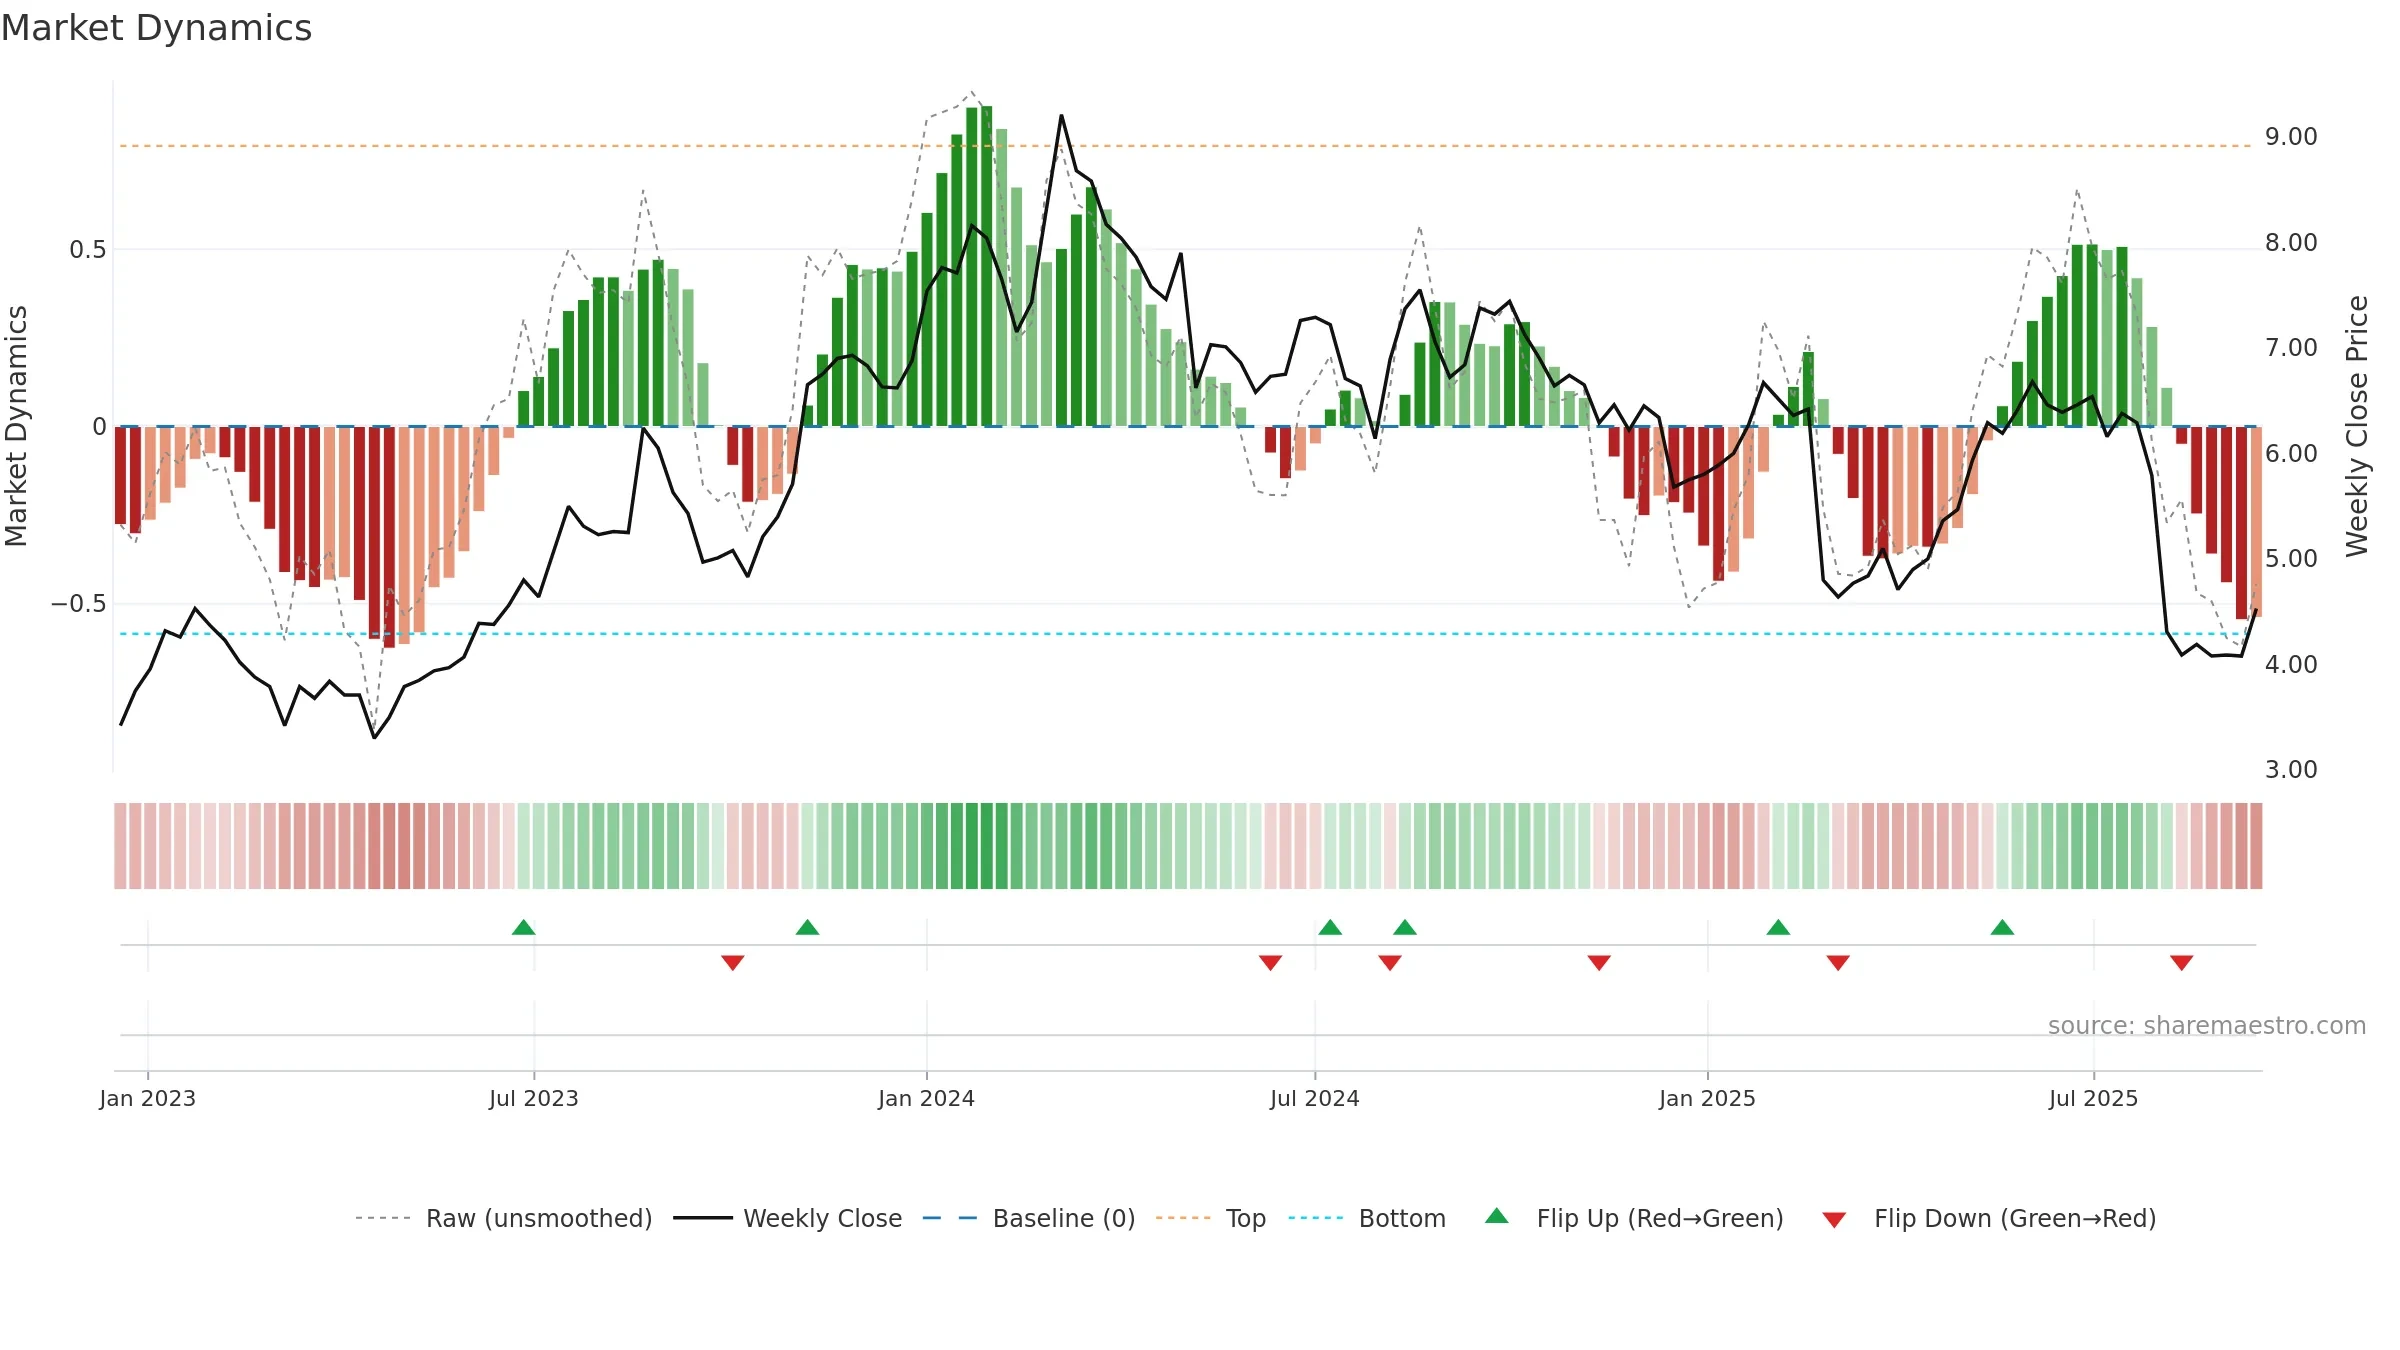Click the 8.00 price axis label
2400x1350 pixels.
2291,243
